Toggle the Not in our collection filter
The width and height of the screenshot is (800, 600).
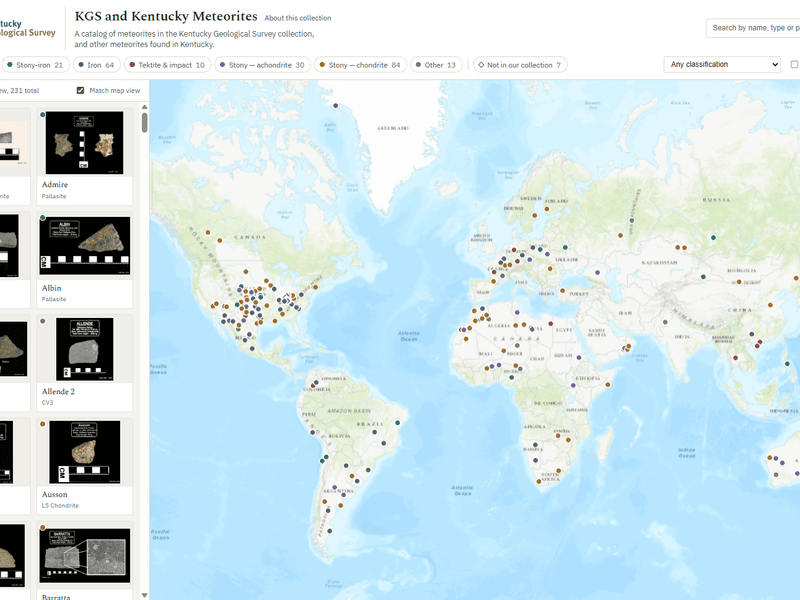520,65
